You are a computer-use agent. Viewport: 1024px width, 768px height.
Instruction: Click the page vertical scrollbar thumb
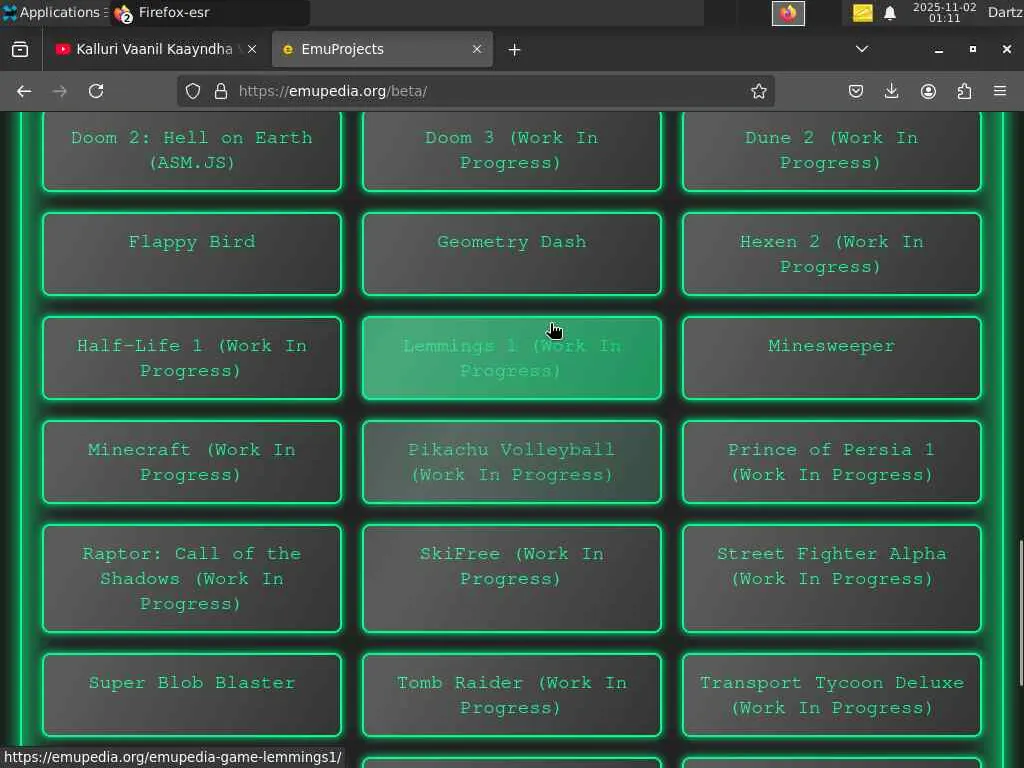(1020, 613)
